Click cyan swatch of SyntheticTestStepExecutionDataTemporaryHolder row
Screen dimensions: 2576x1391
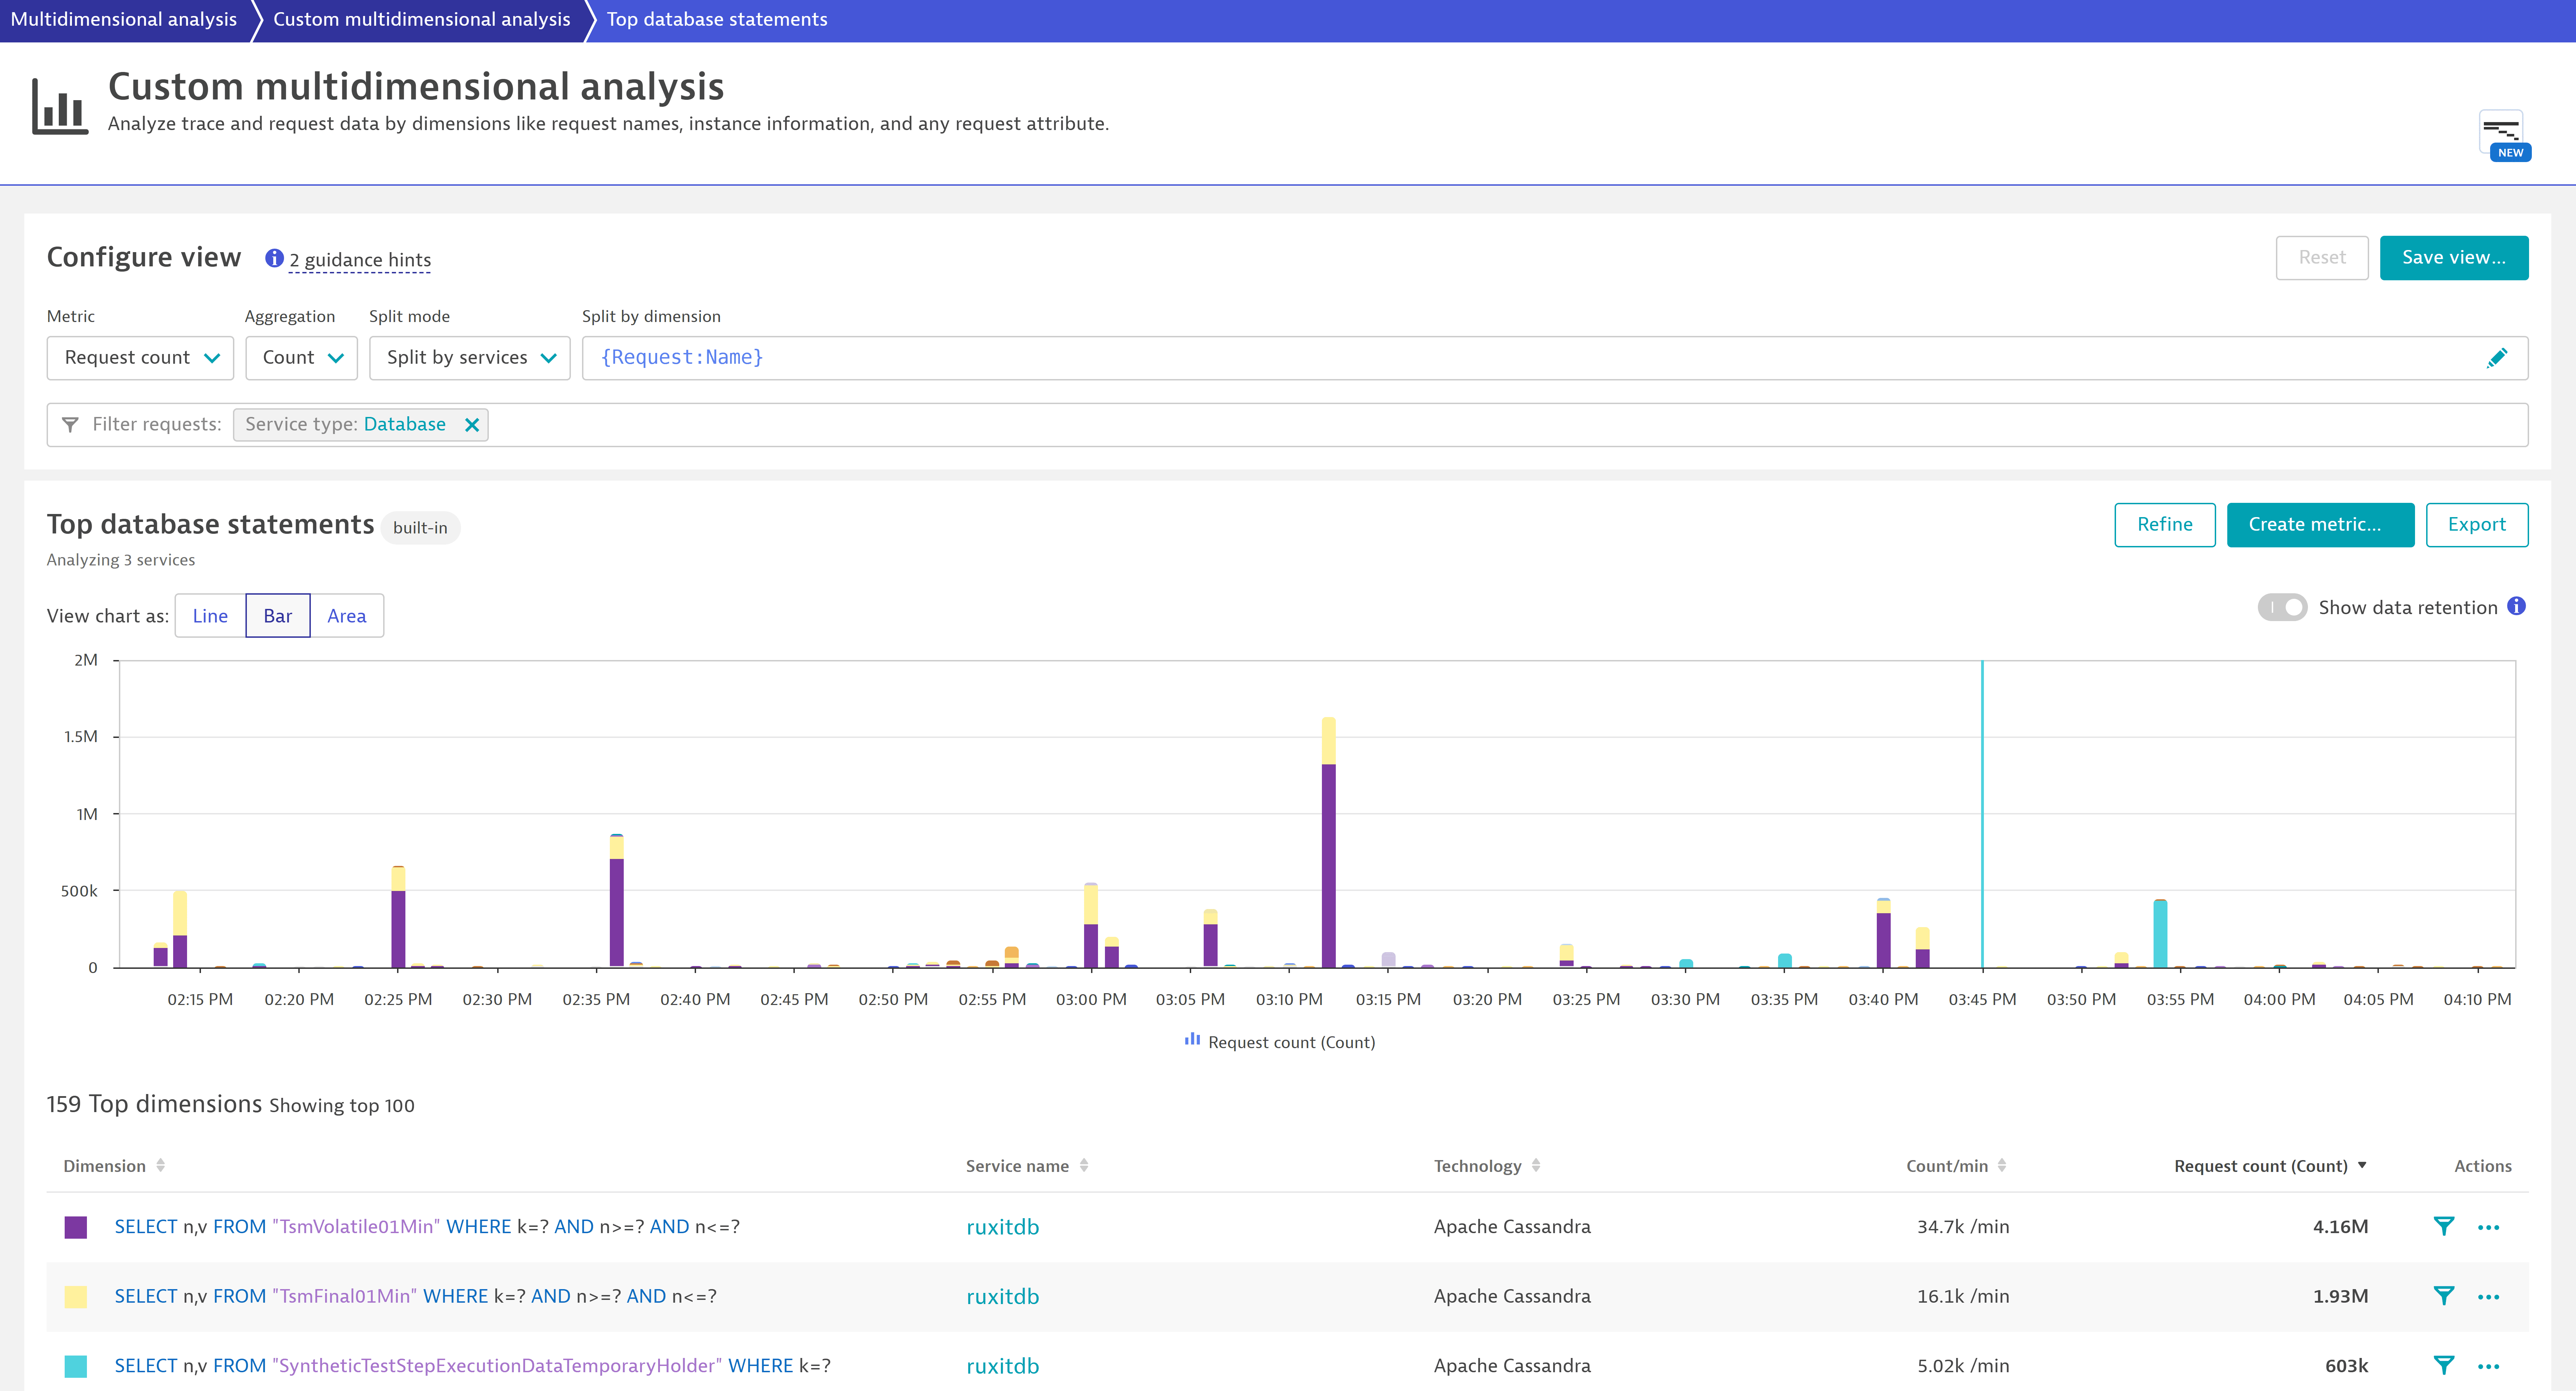coord(76,1366)
